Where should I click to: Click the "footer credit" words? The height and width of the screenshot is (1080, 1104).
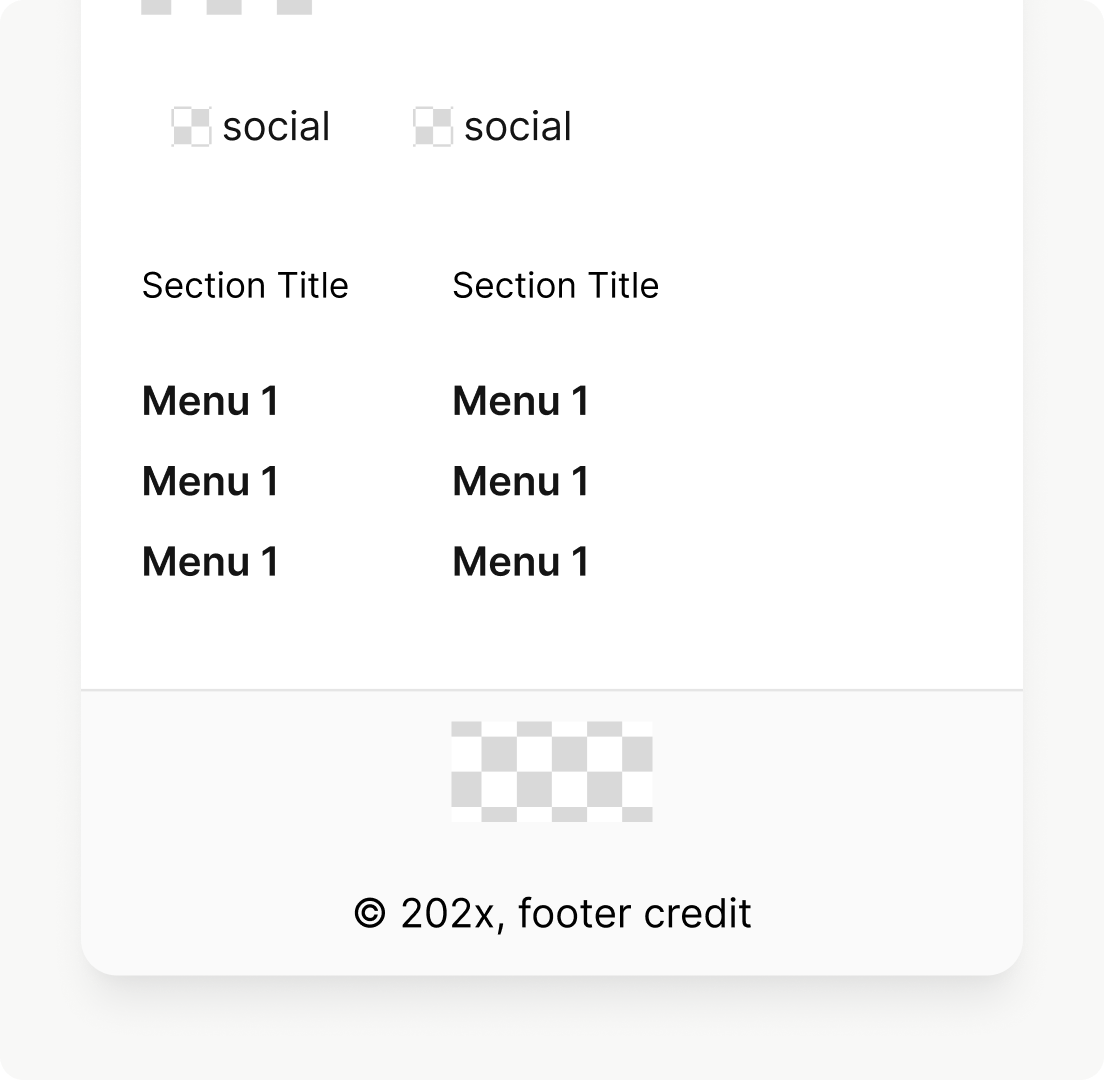[634, 914]
